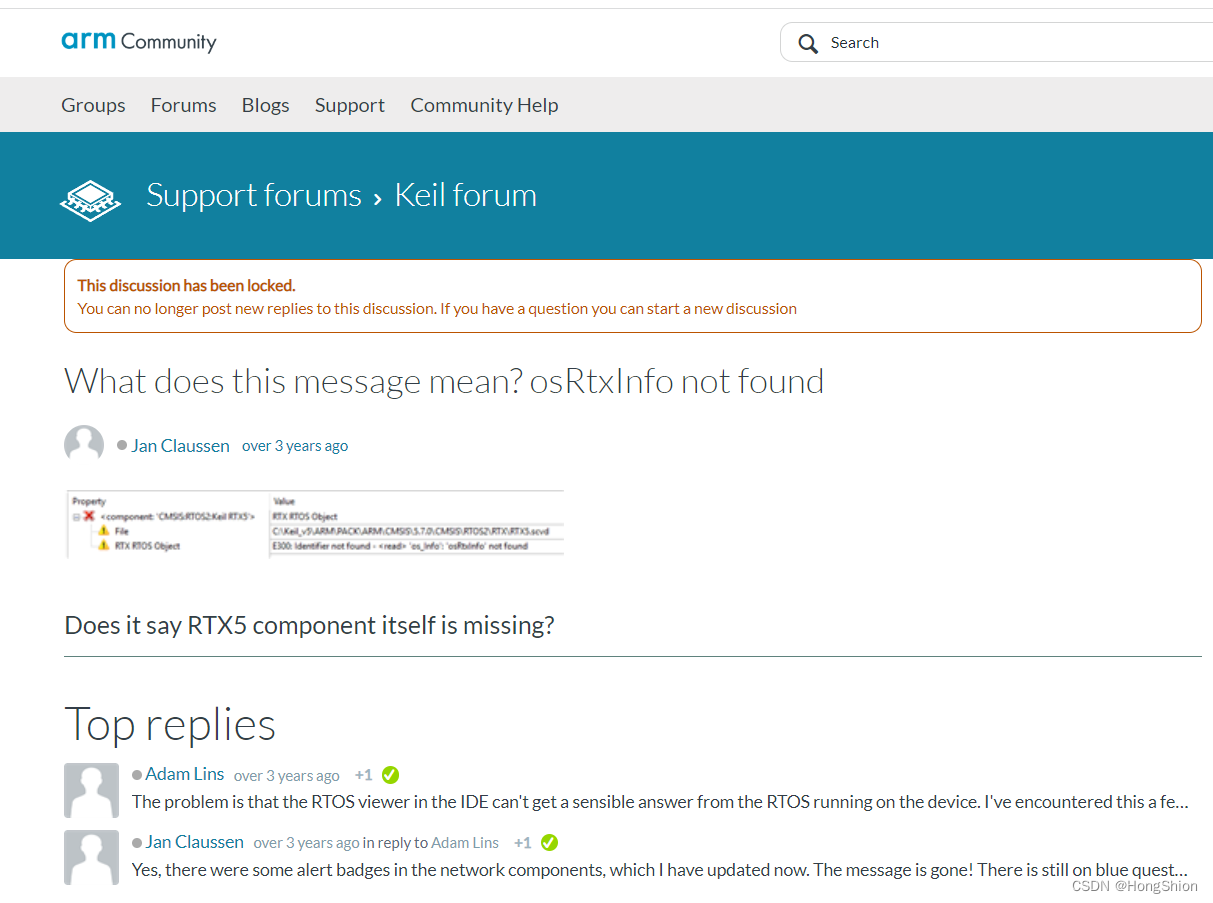Go to Support forums breadcrumb
The width and height of the screenshot is (1213, 903).
pyautogui.click(x=254, y=195)
